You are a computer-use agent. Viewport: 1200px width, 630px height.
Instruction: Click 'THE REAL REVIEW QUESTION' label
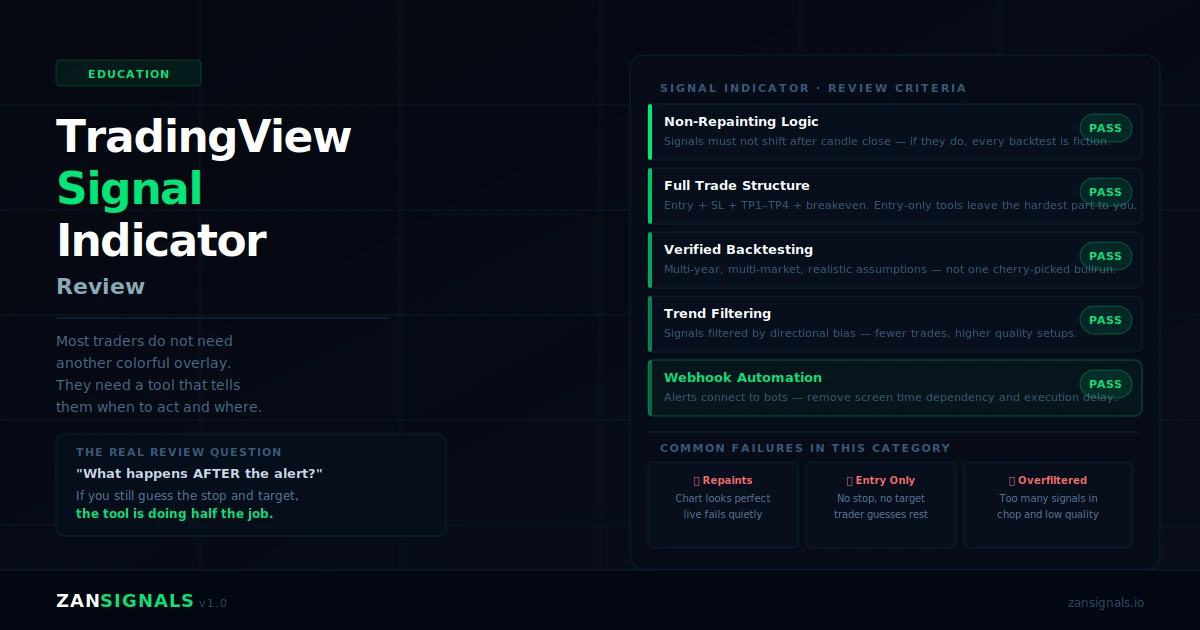(179, 452)
